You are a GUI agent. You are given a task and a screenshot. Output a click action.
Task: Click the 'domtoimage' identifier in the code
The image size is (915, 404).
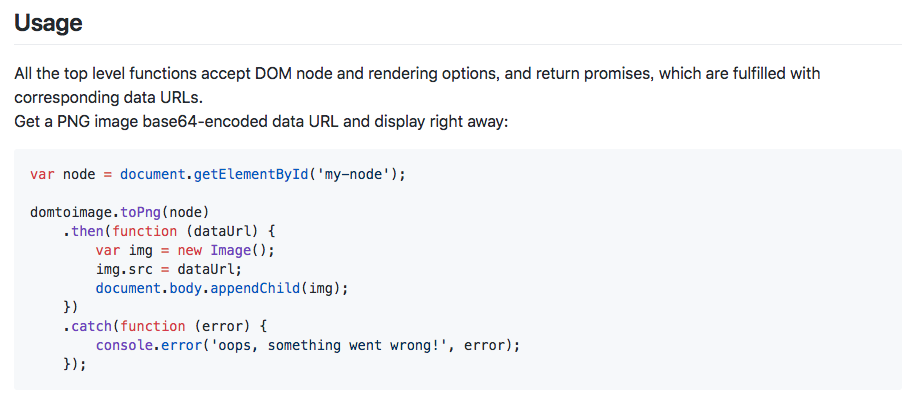click(x=71, y=212)
